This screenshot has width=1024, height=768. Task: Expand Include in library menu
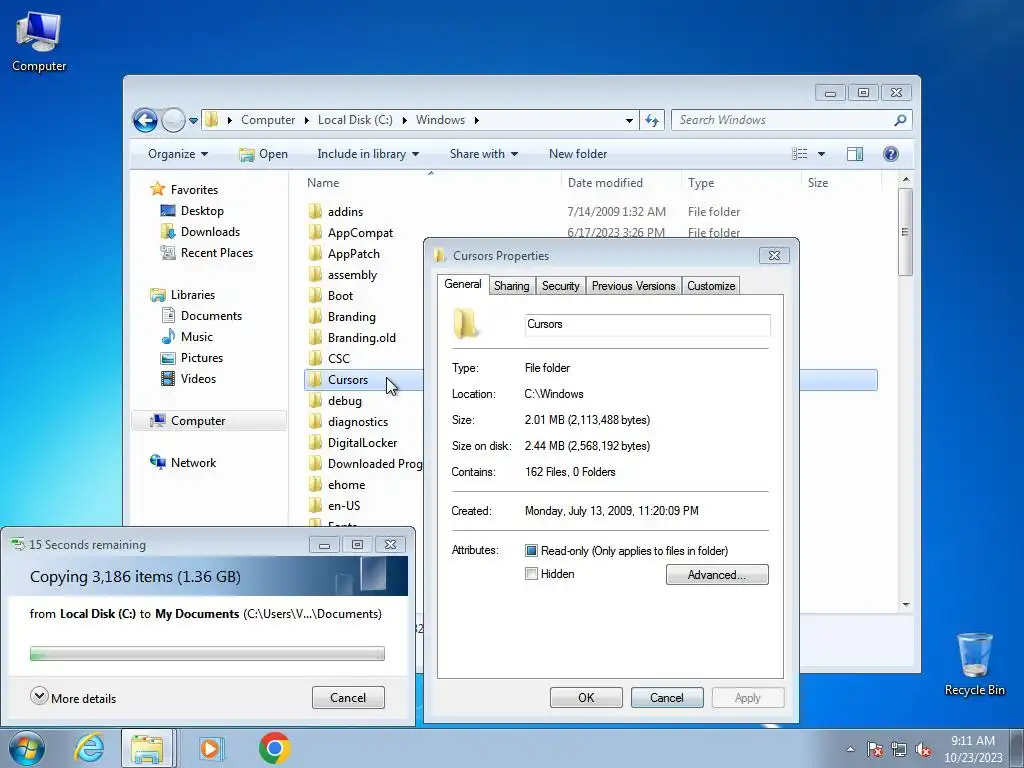[368, 154]
